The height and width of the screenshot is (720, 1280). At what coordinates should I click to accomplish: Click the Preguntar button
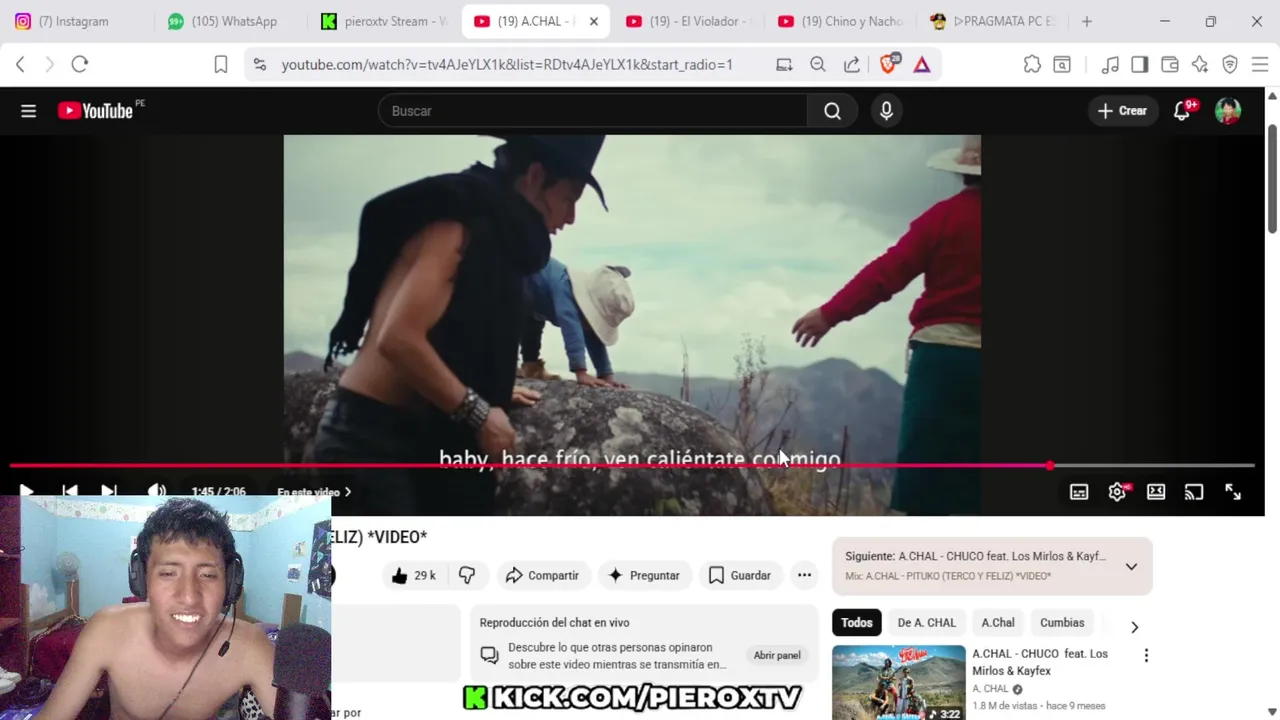point(644,575)
